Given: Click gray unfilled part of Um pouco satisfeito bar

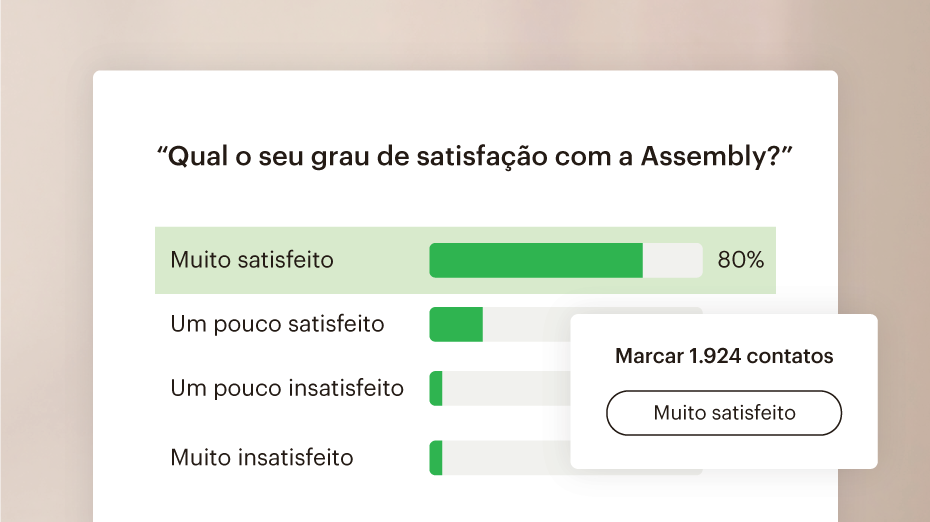Looking at the screenshot, I should (x=525, y=324).
